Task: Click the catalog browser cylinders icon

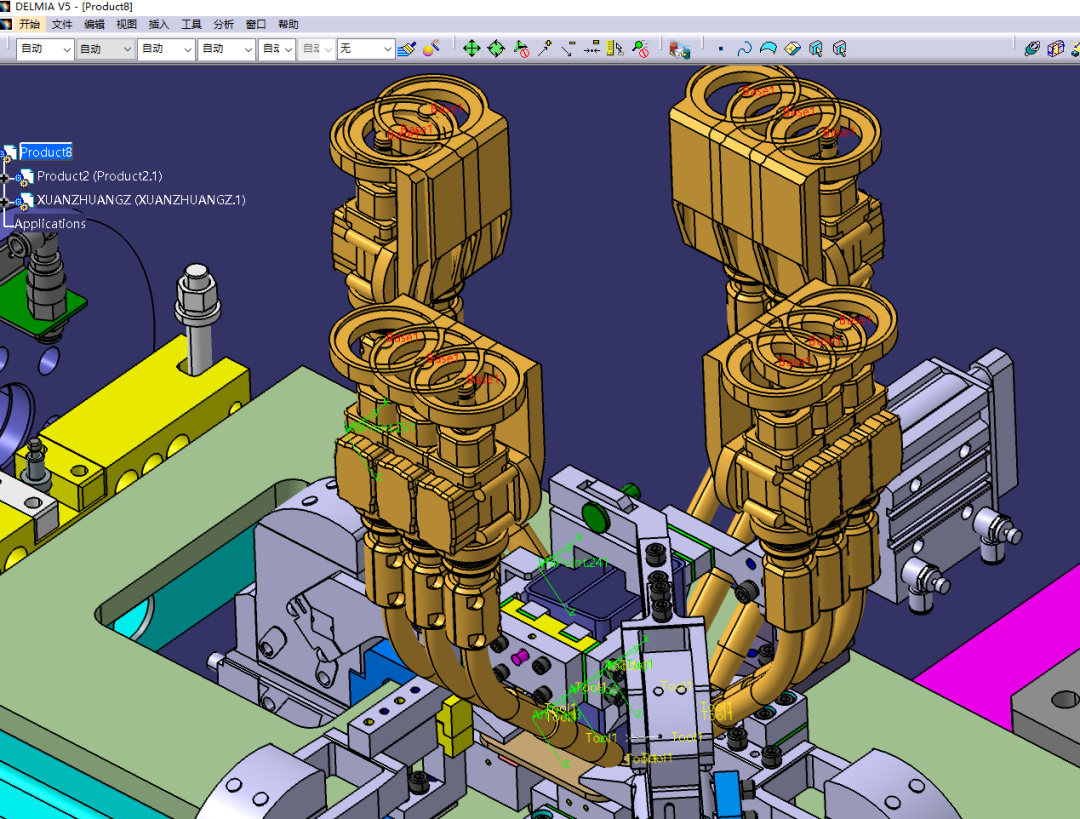Action: pos(680,50)
